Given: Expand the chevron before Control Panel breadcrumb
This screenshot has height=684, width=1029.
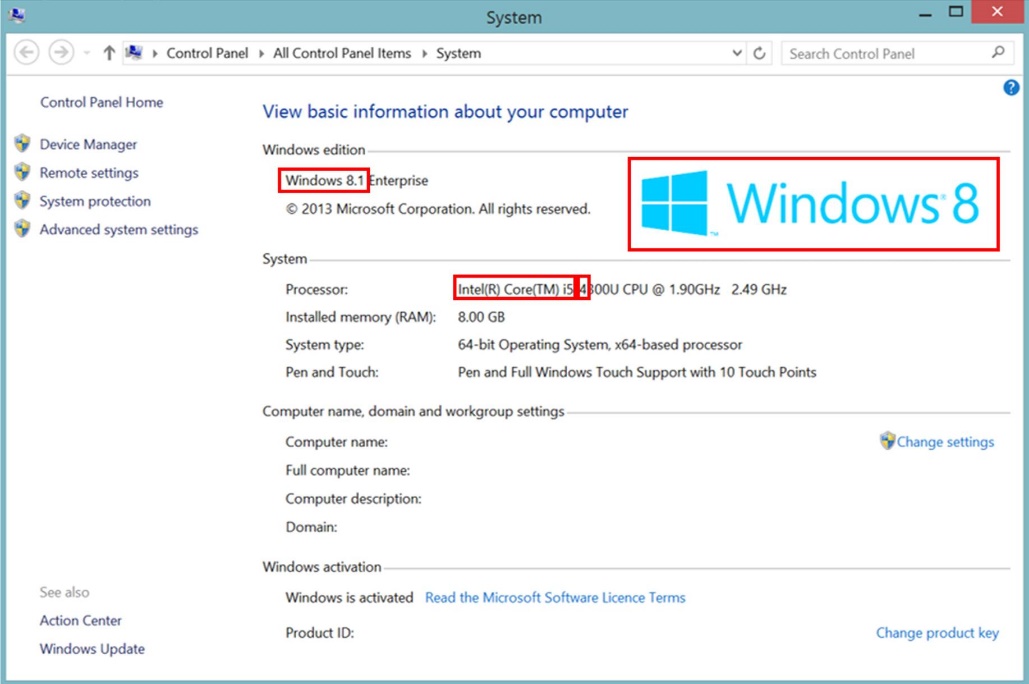Looking at the screenshot, I should (x=155, y=53).
